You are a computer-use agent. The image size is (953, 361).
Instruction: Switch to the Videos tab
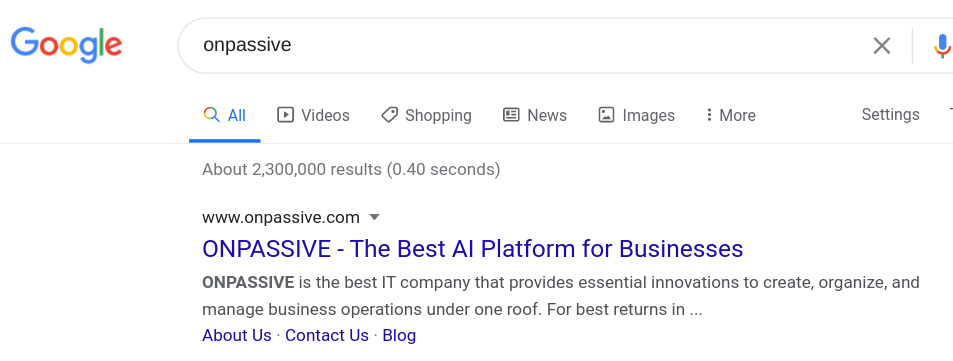(x=313, y=115)
